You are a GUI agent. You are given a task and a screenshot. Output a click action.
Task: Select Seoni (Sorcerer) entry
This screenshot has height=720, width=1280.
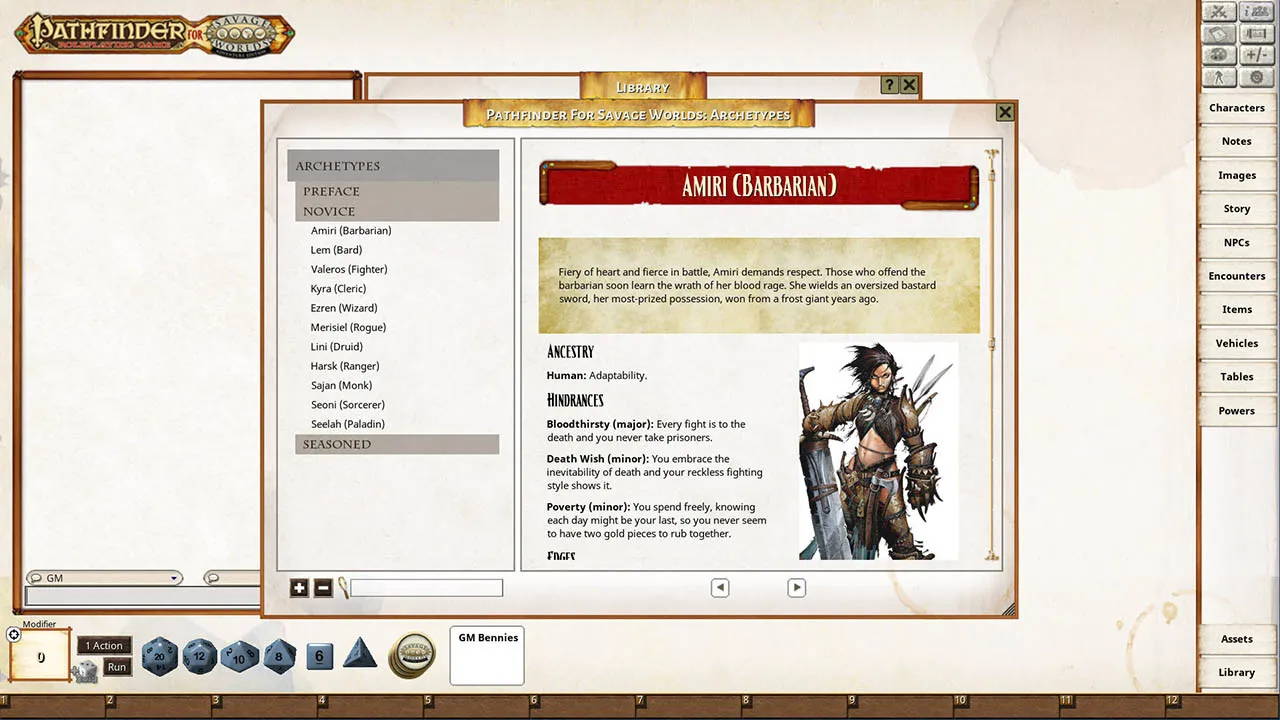[x=348, y=405]
